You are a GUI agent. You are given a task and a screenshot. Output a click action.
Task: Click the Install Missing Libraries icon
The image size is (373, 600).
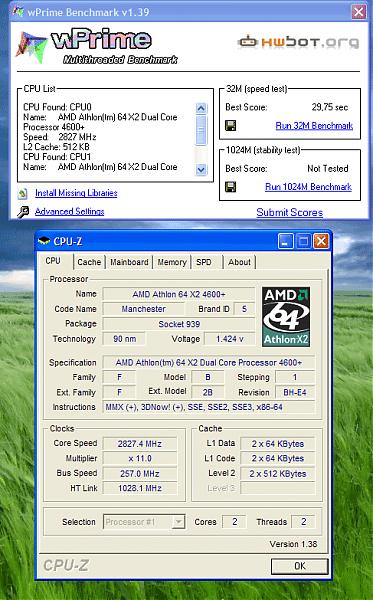[x=23, y=193]
